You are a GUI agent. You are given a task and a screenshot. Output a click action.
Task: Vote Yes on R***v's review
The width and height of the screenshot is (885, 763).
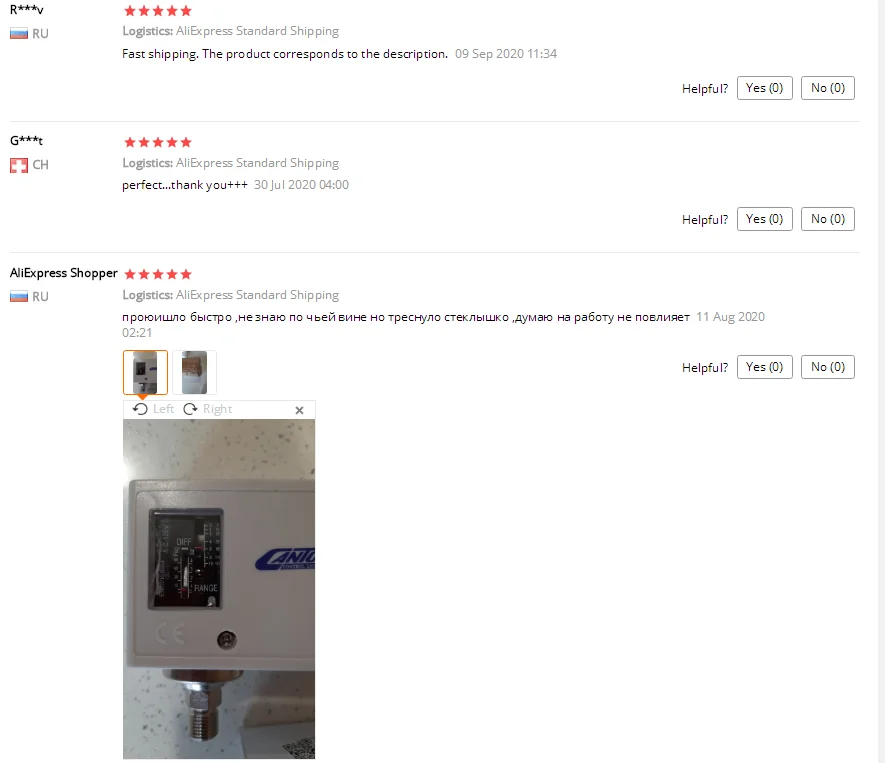[765, 88]
